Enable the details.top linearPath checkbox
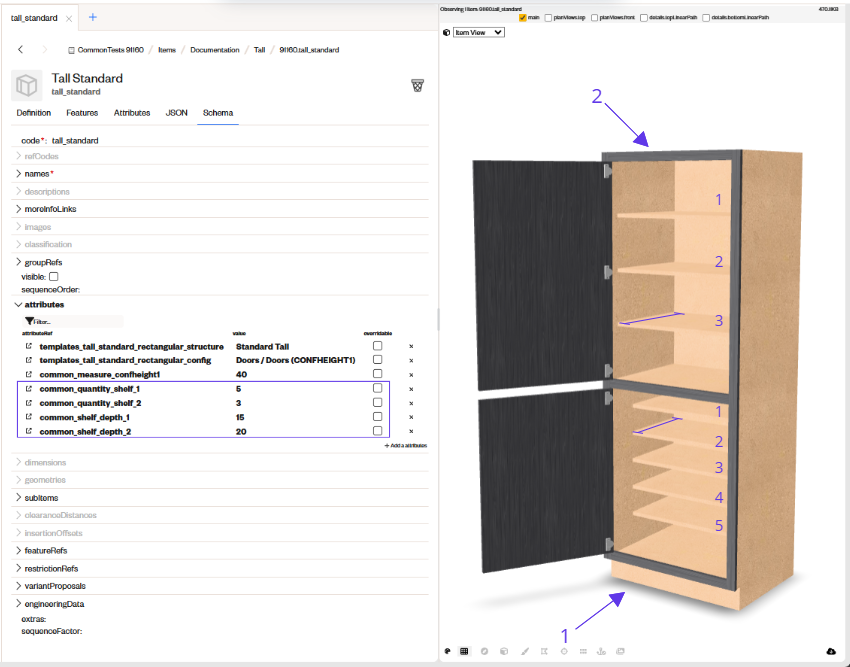 643,18
